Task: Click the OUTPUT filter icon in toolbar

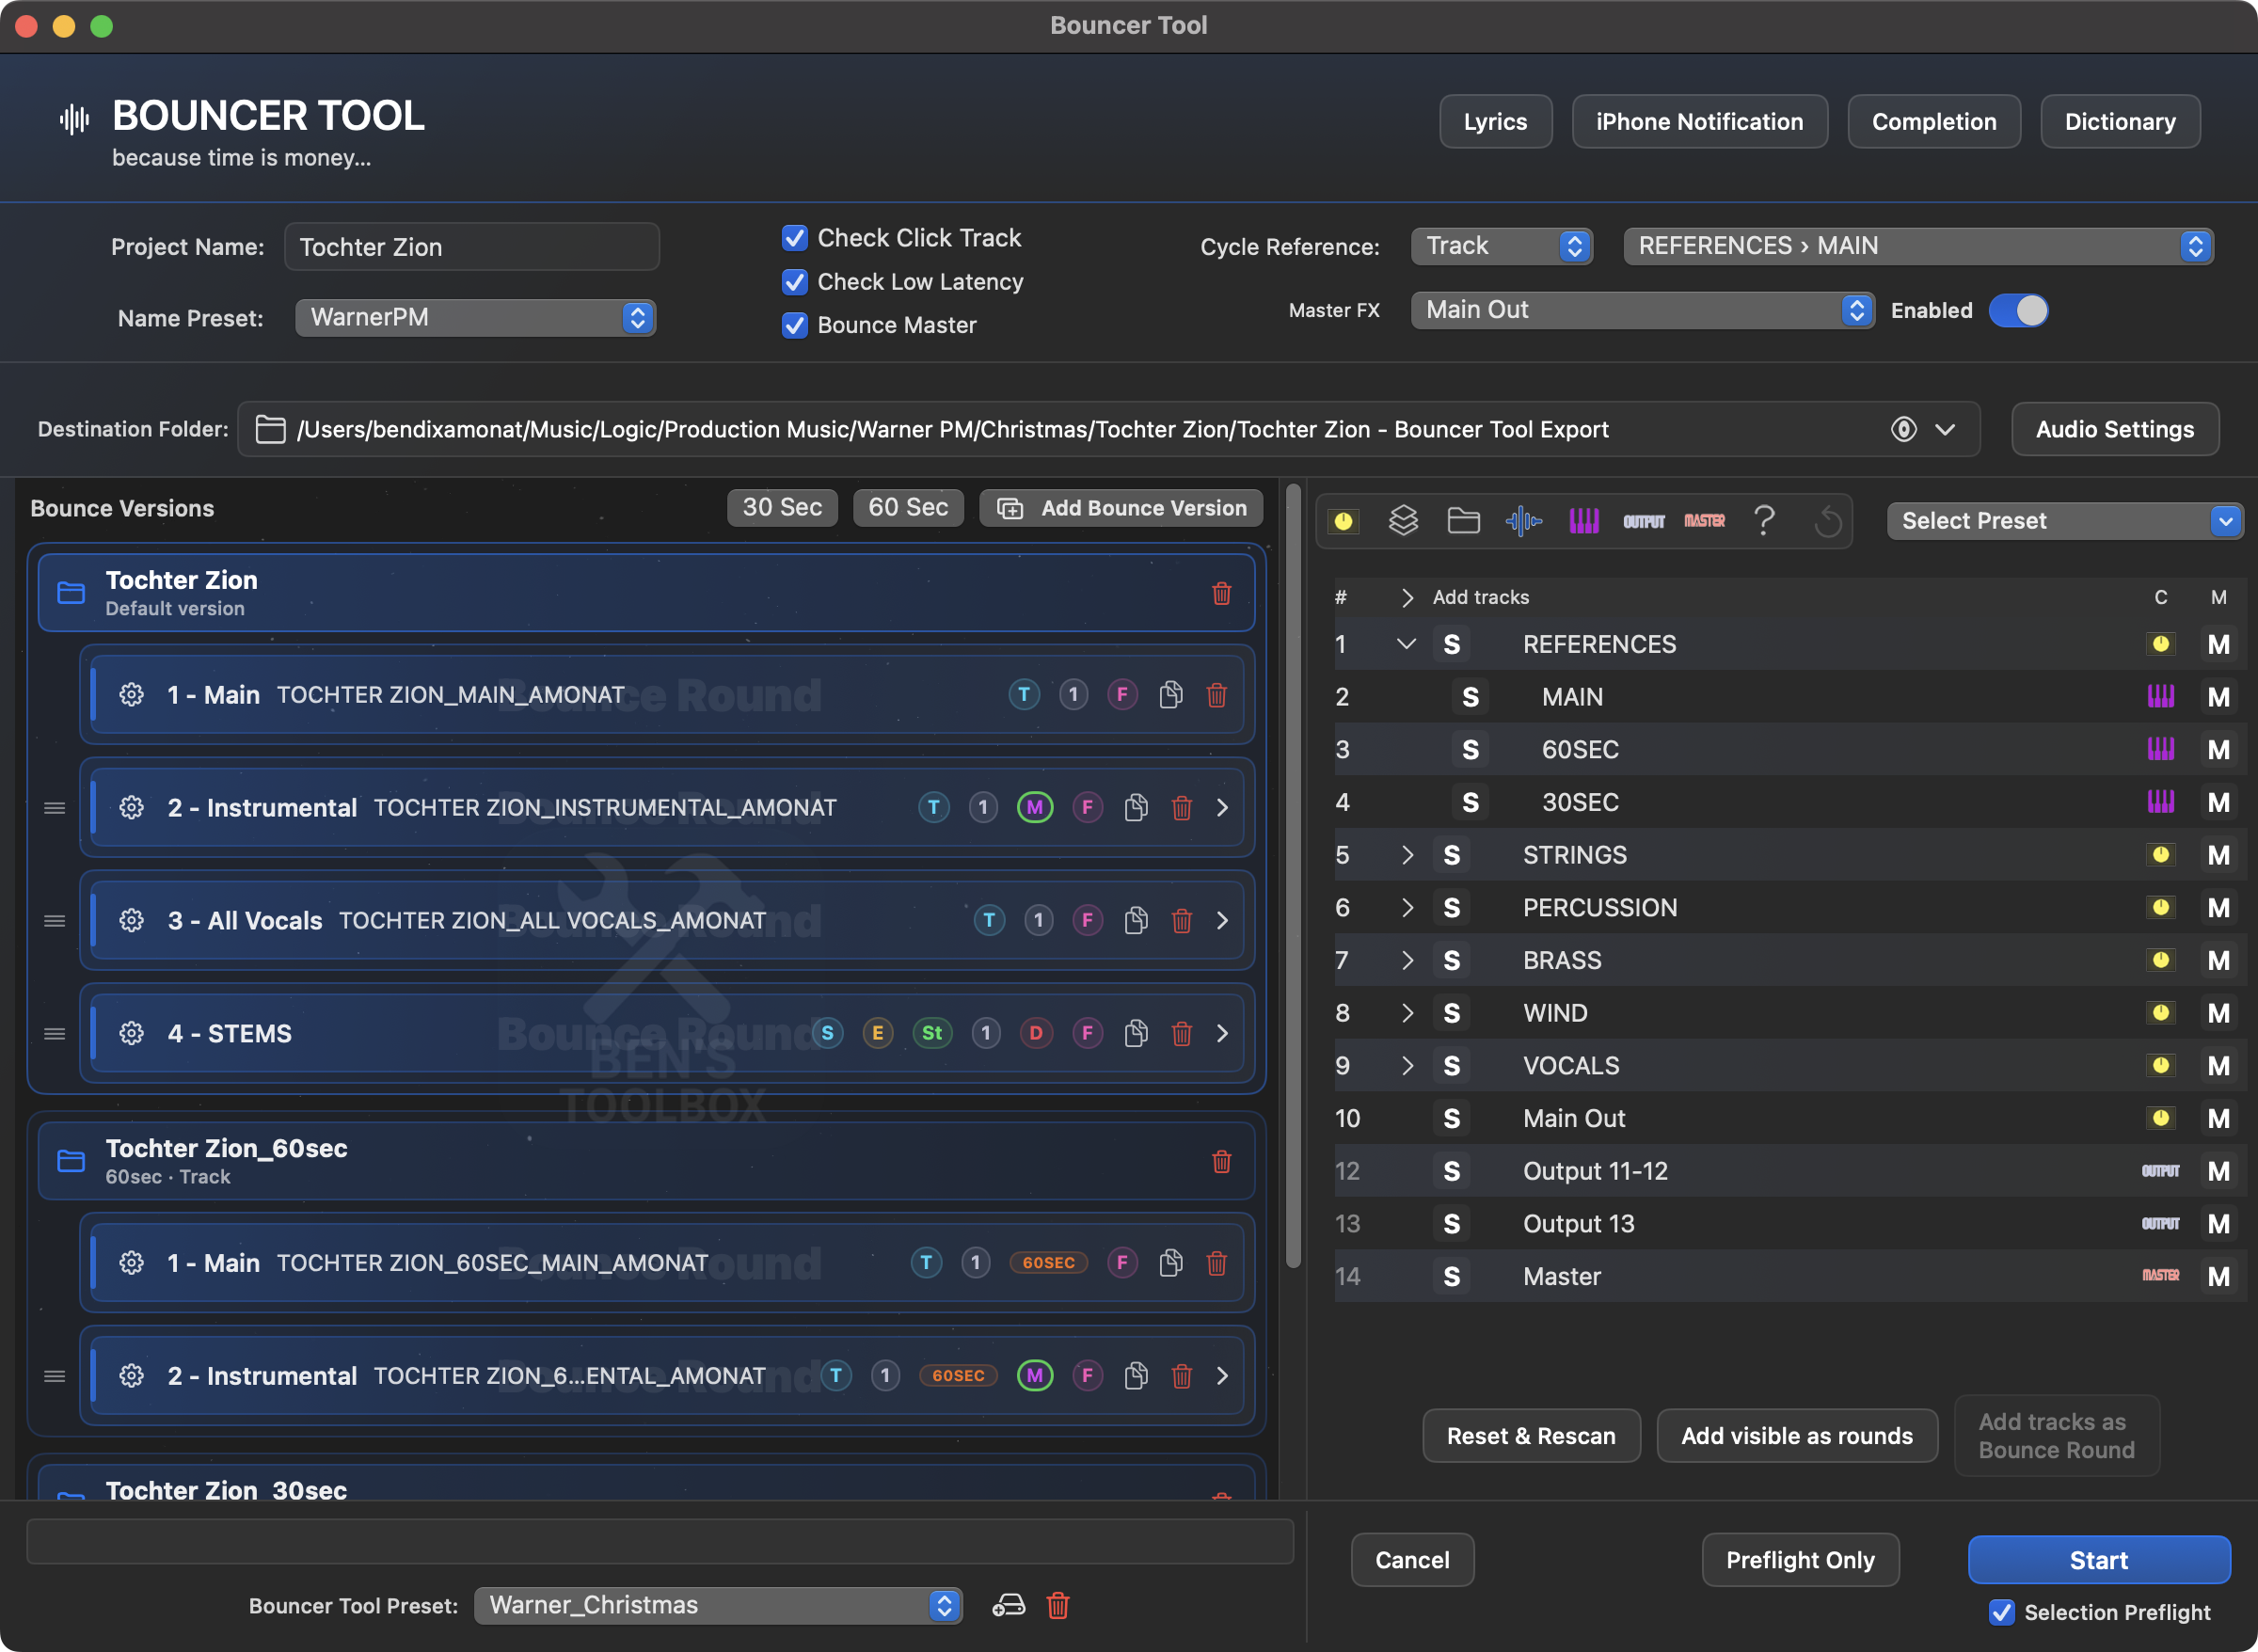Action: (1643, 521)
